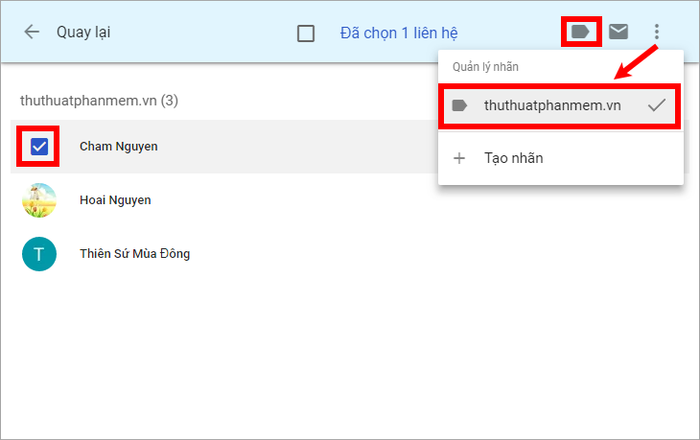The height and width of the screenshot is (440, 700).
Task: Uncheck the Cham Nguyen contact checkbox
Action: point(39,146)
